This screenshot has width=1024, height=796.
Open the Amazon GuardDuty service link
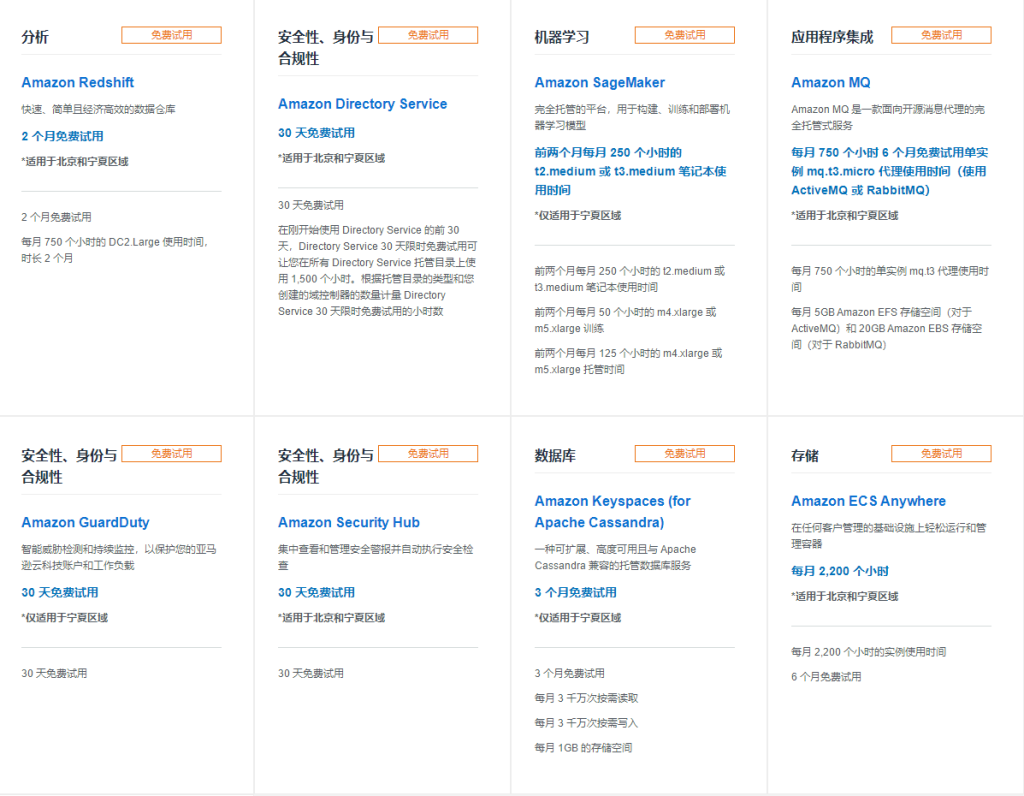85,522
